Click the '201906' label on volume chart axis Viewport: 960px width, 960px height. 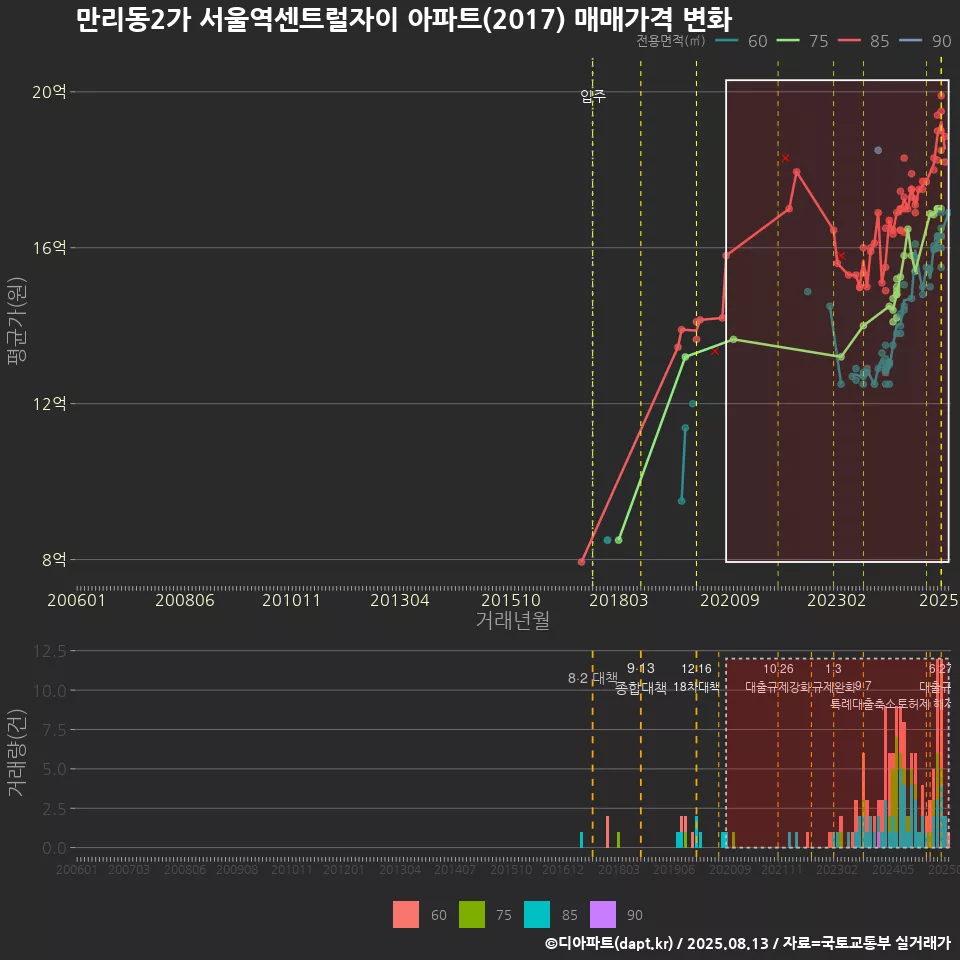click(x=673, y=869)
